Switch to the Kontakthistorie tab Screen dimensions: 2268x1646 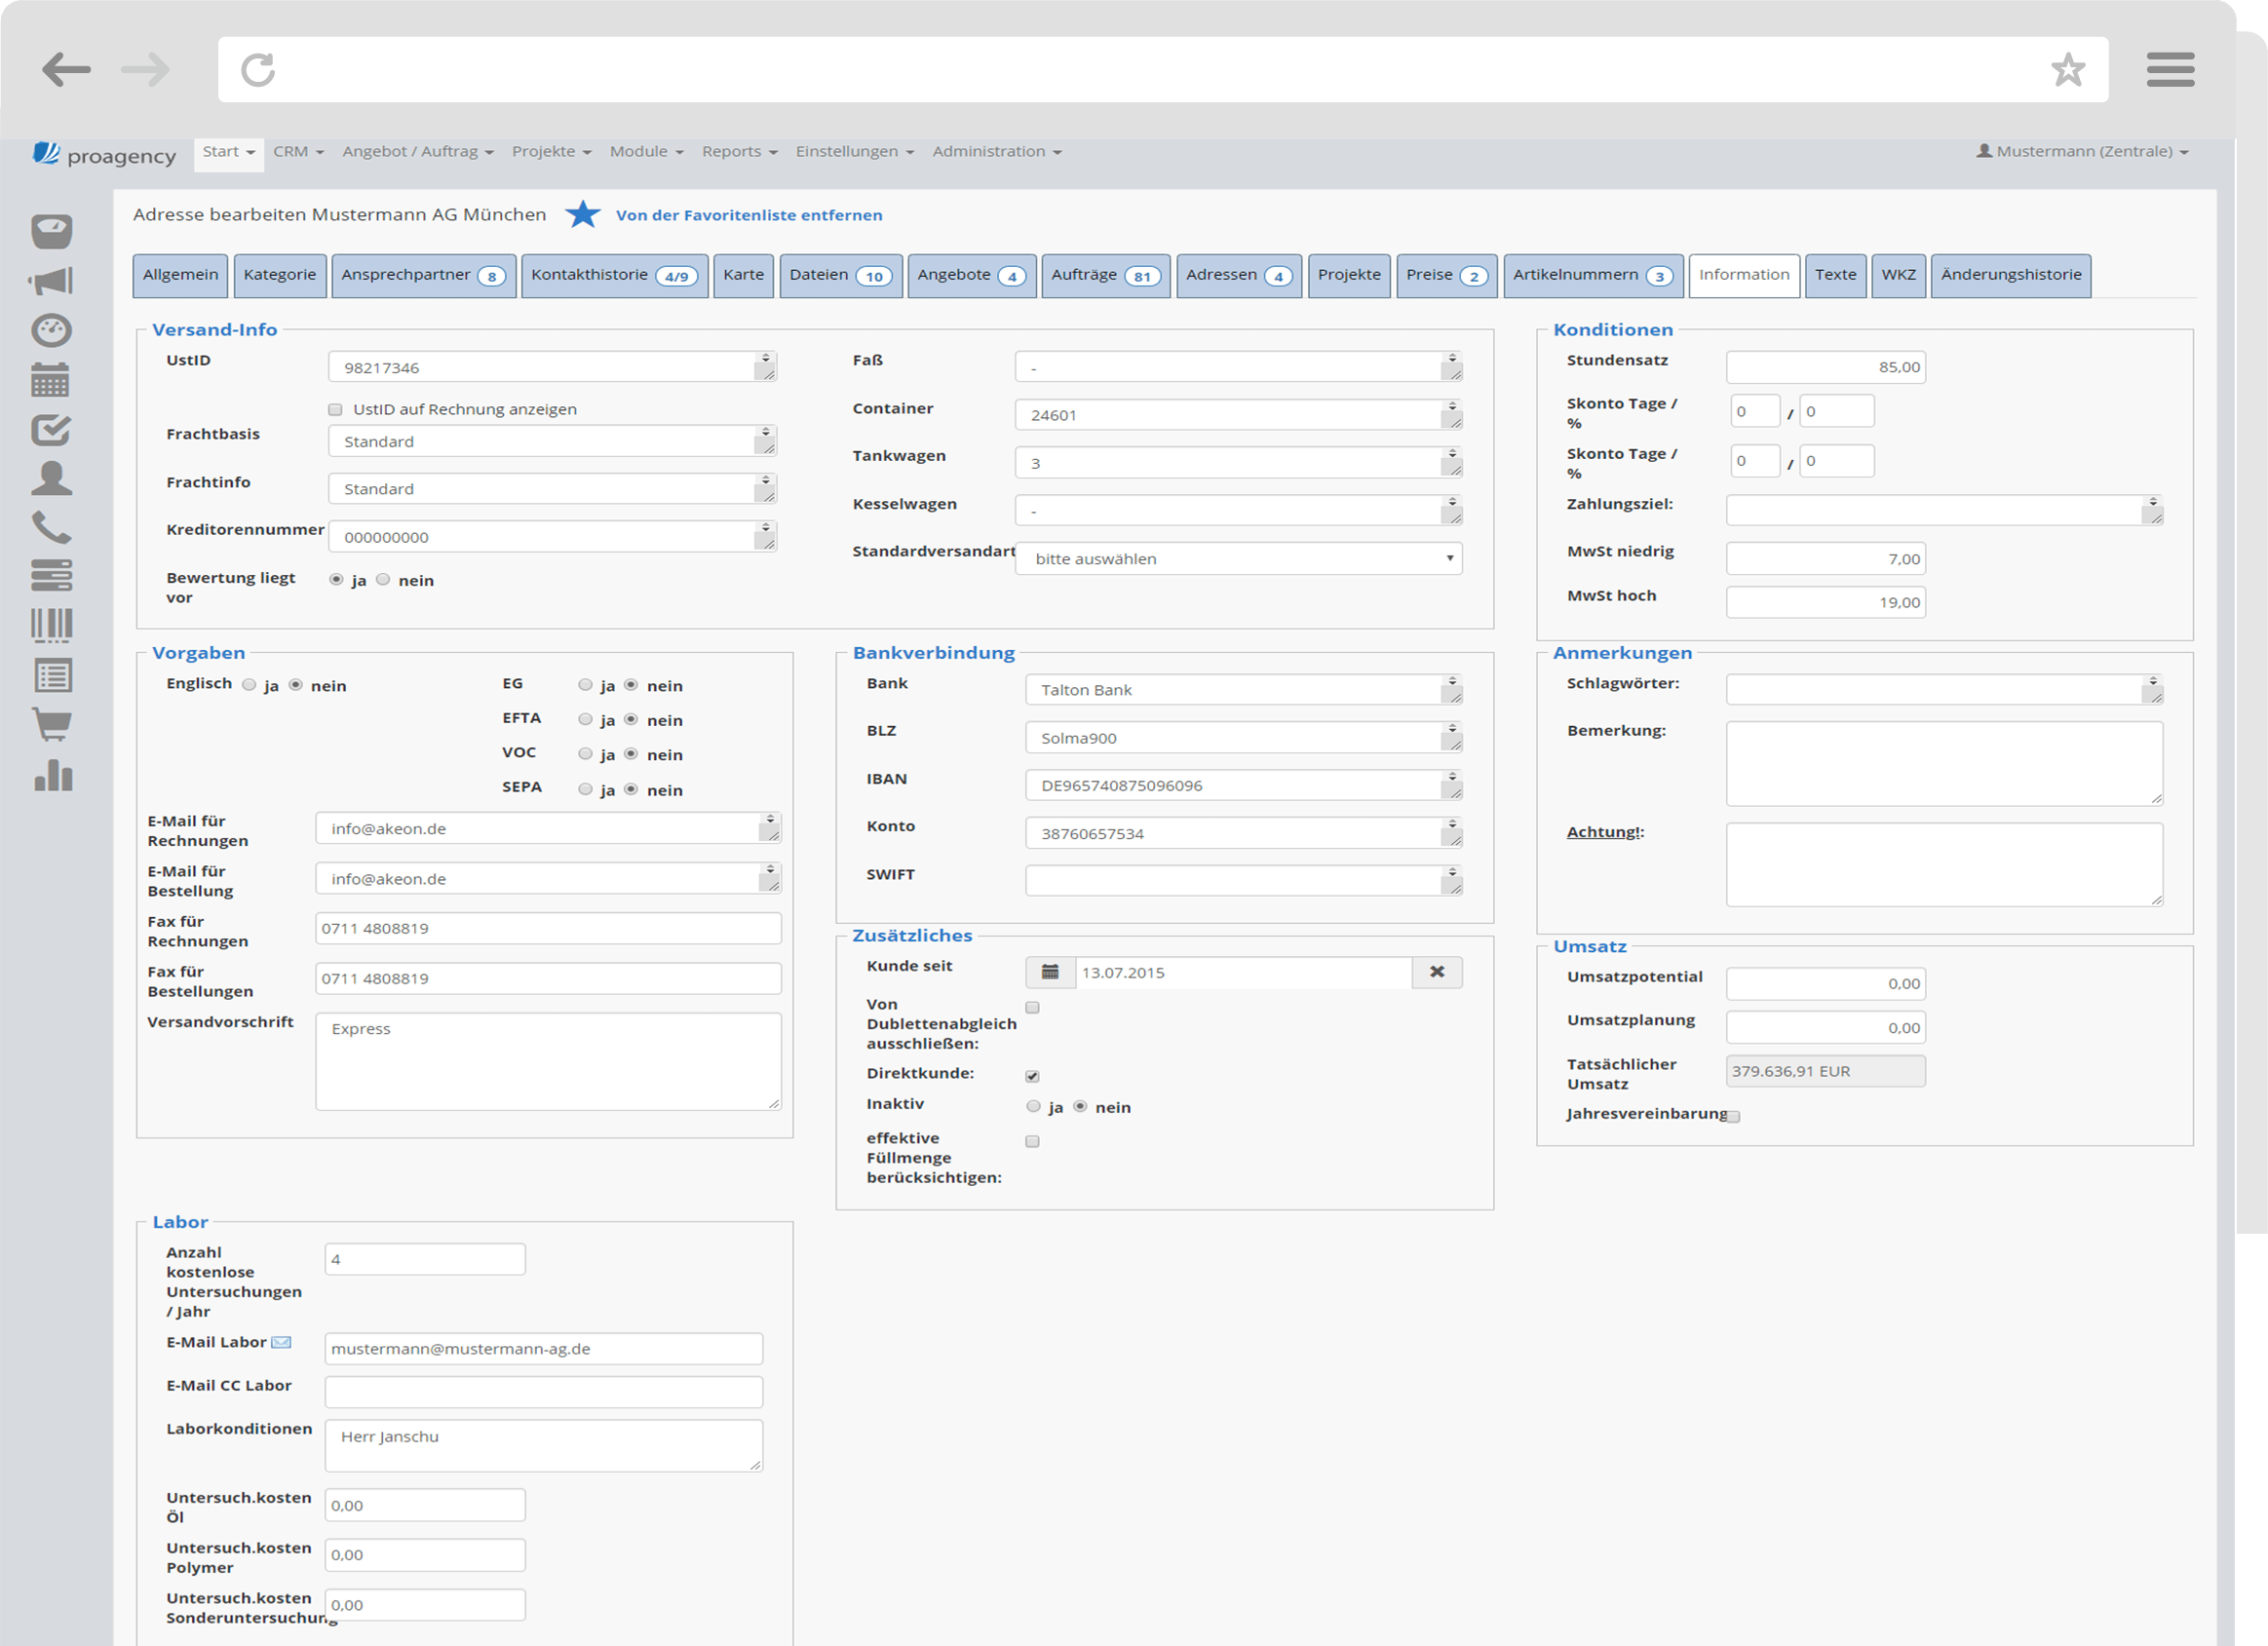tap(613, 275)
